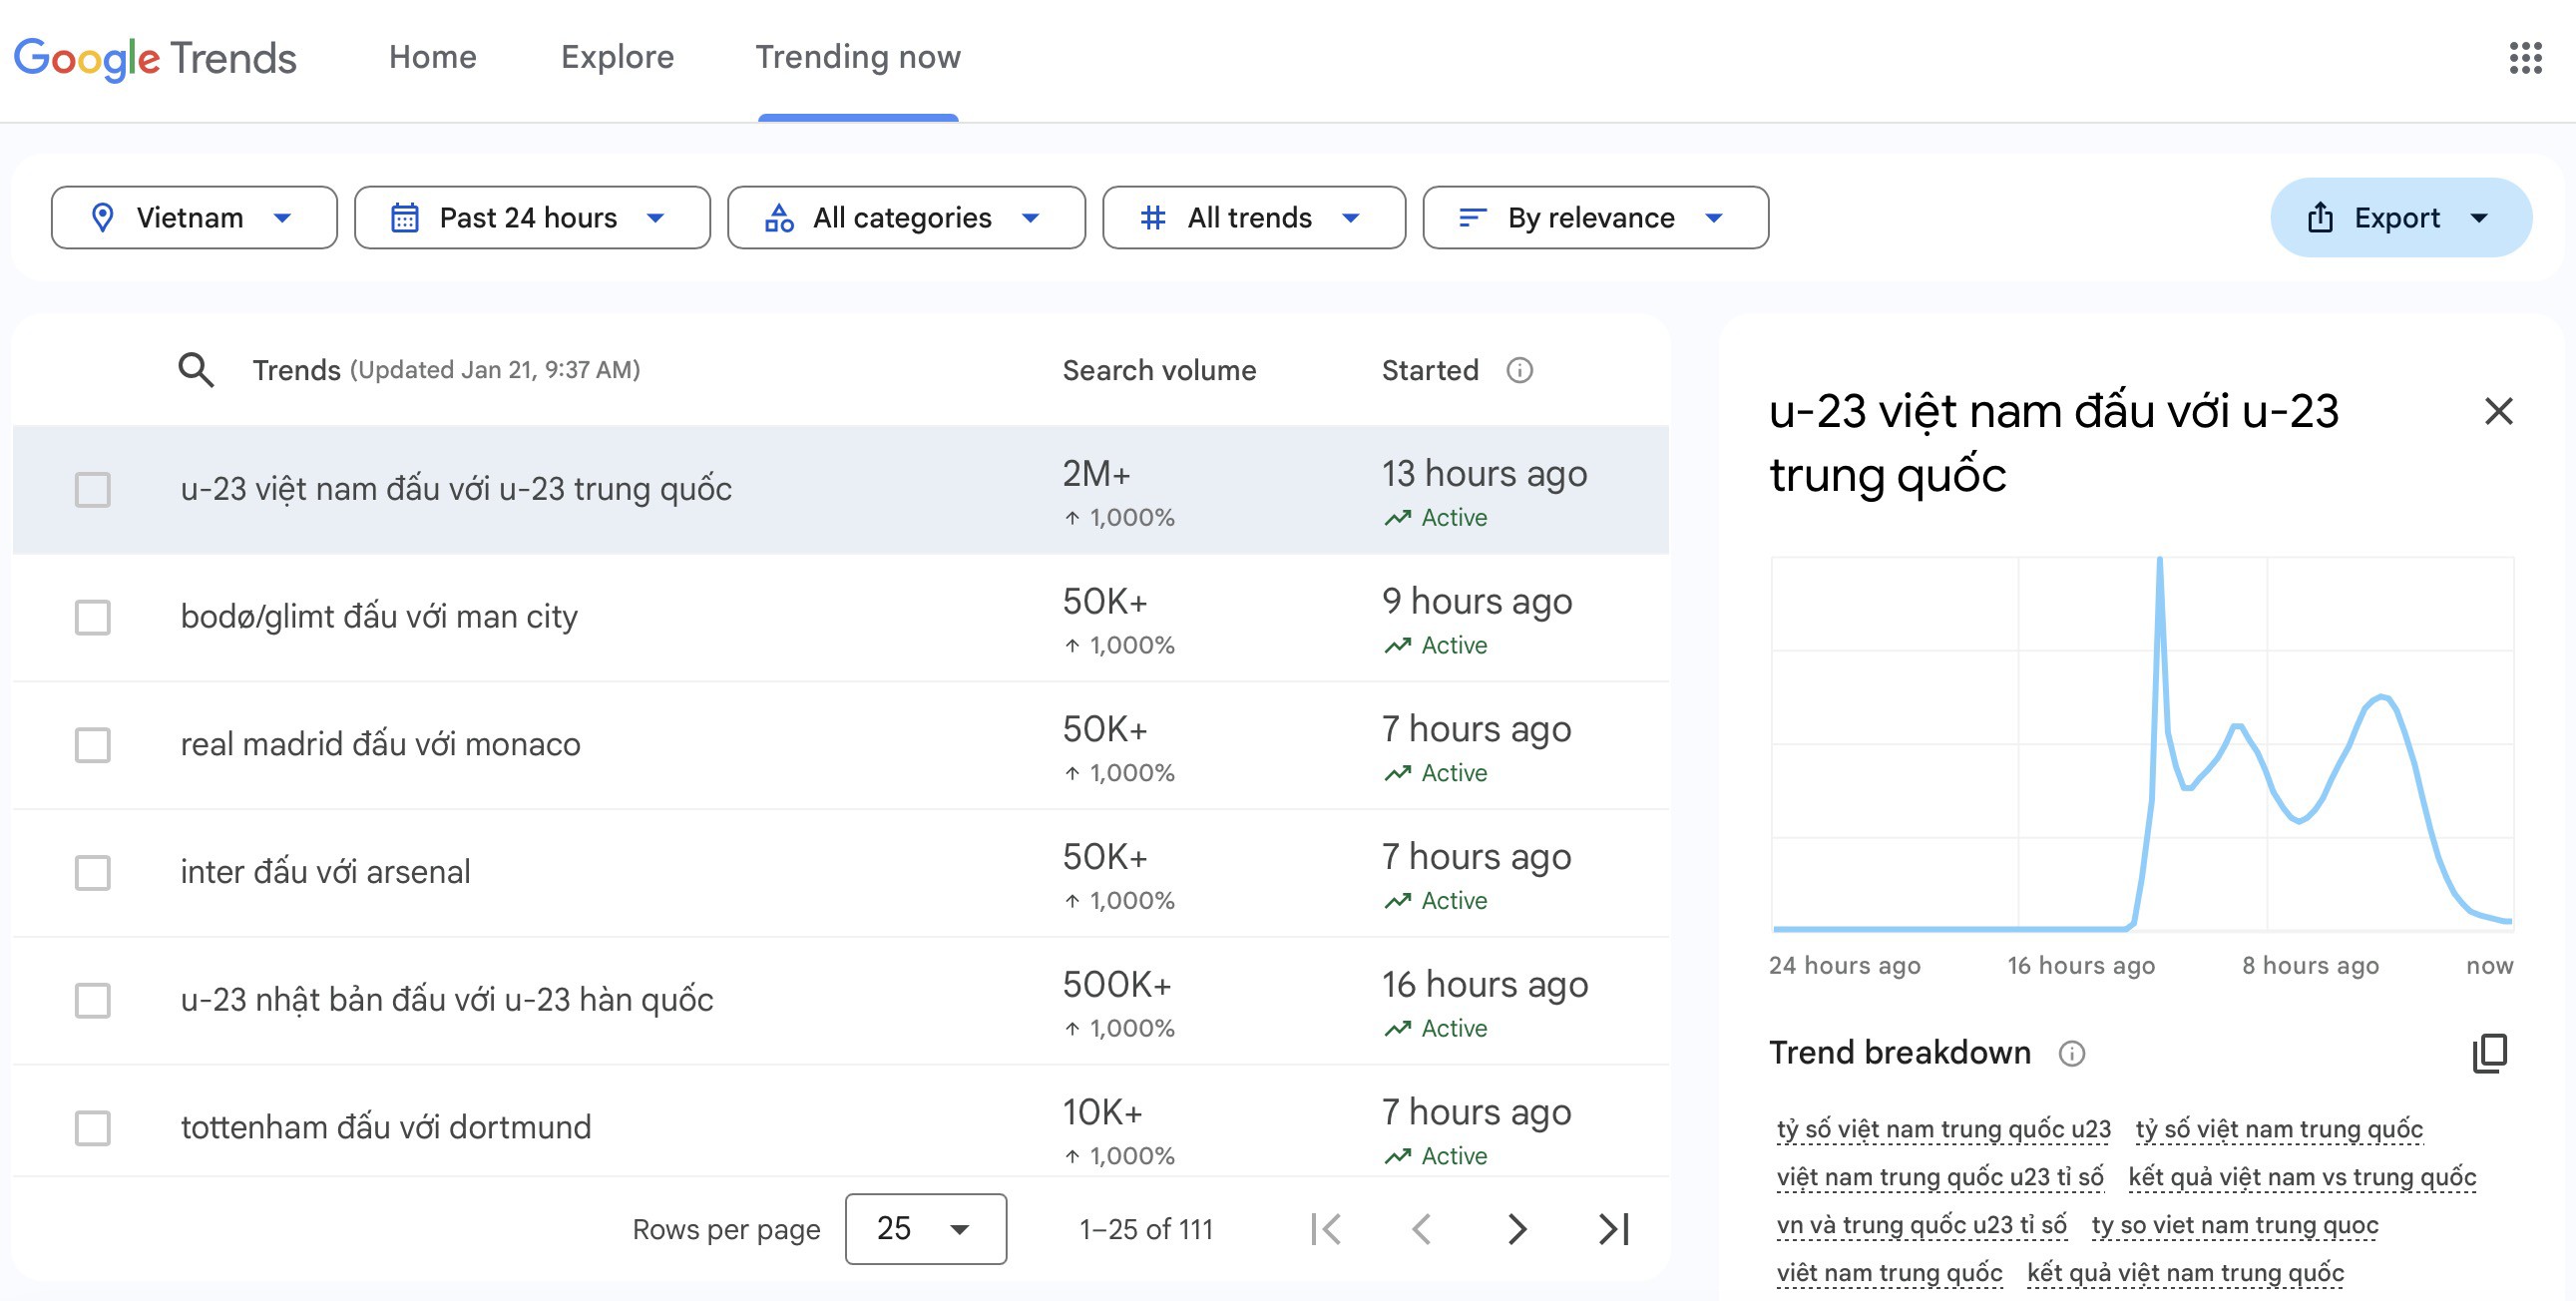Open the By relevance sort dropdown

(1593, 217)
